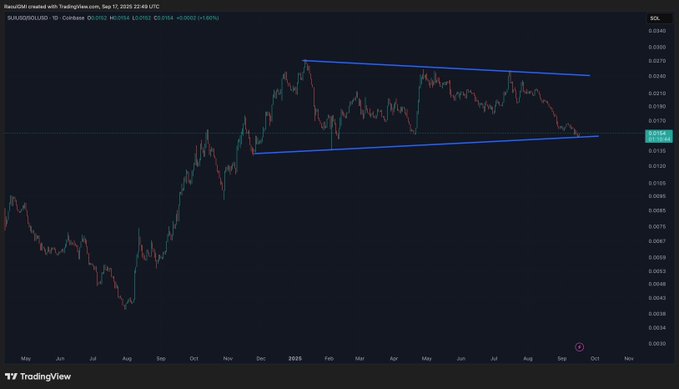
Task: Click the lower blue trendline
Action: [427, 145]
